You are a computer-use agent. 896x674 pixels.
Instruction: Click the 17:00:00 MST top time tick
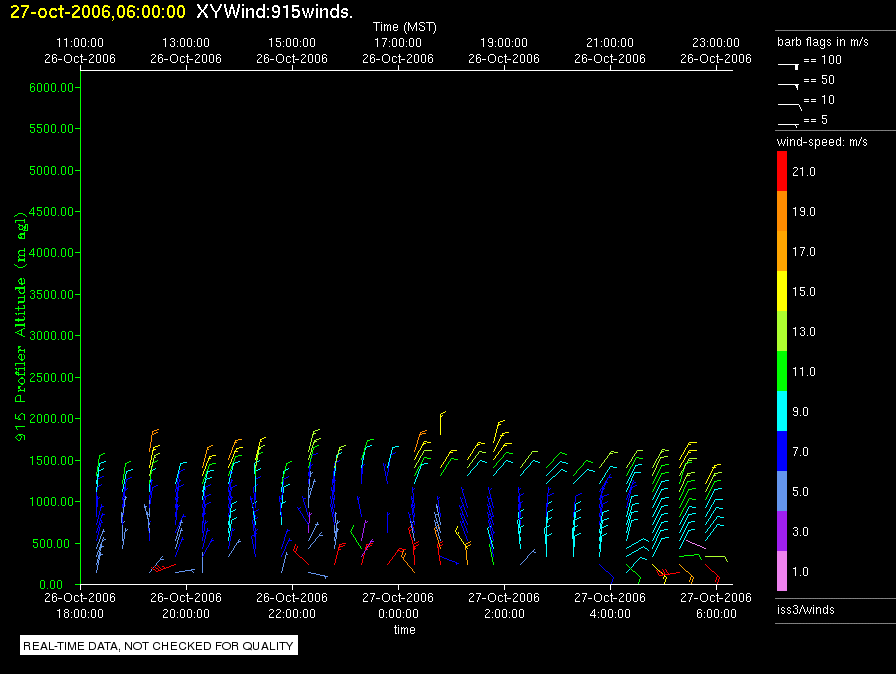[x=398, y=44]
